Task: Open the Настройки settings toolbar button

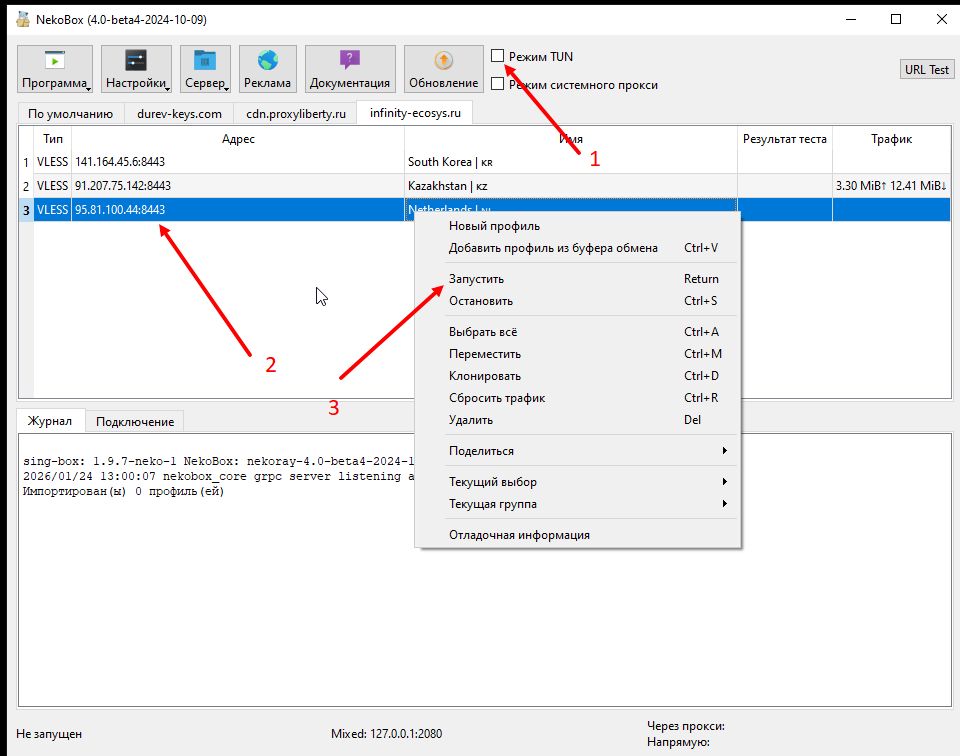Action: (135, 70)
